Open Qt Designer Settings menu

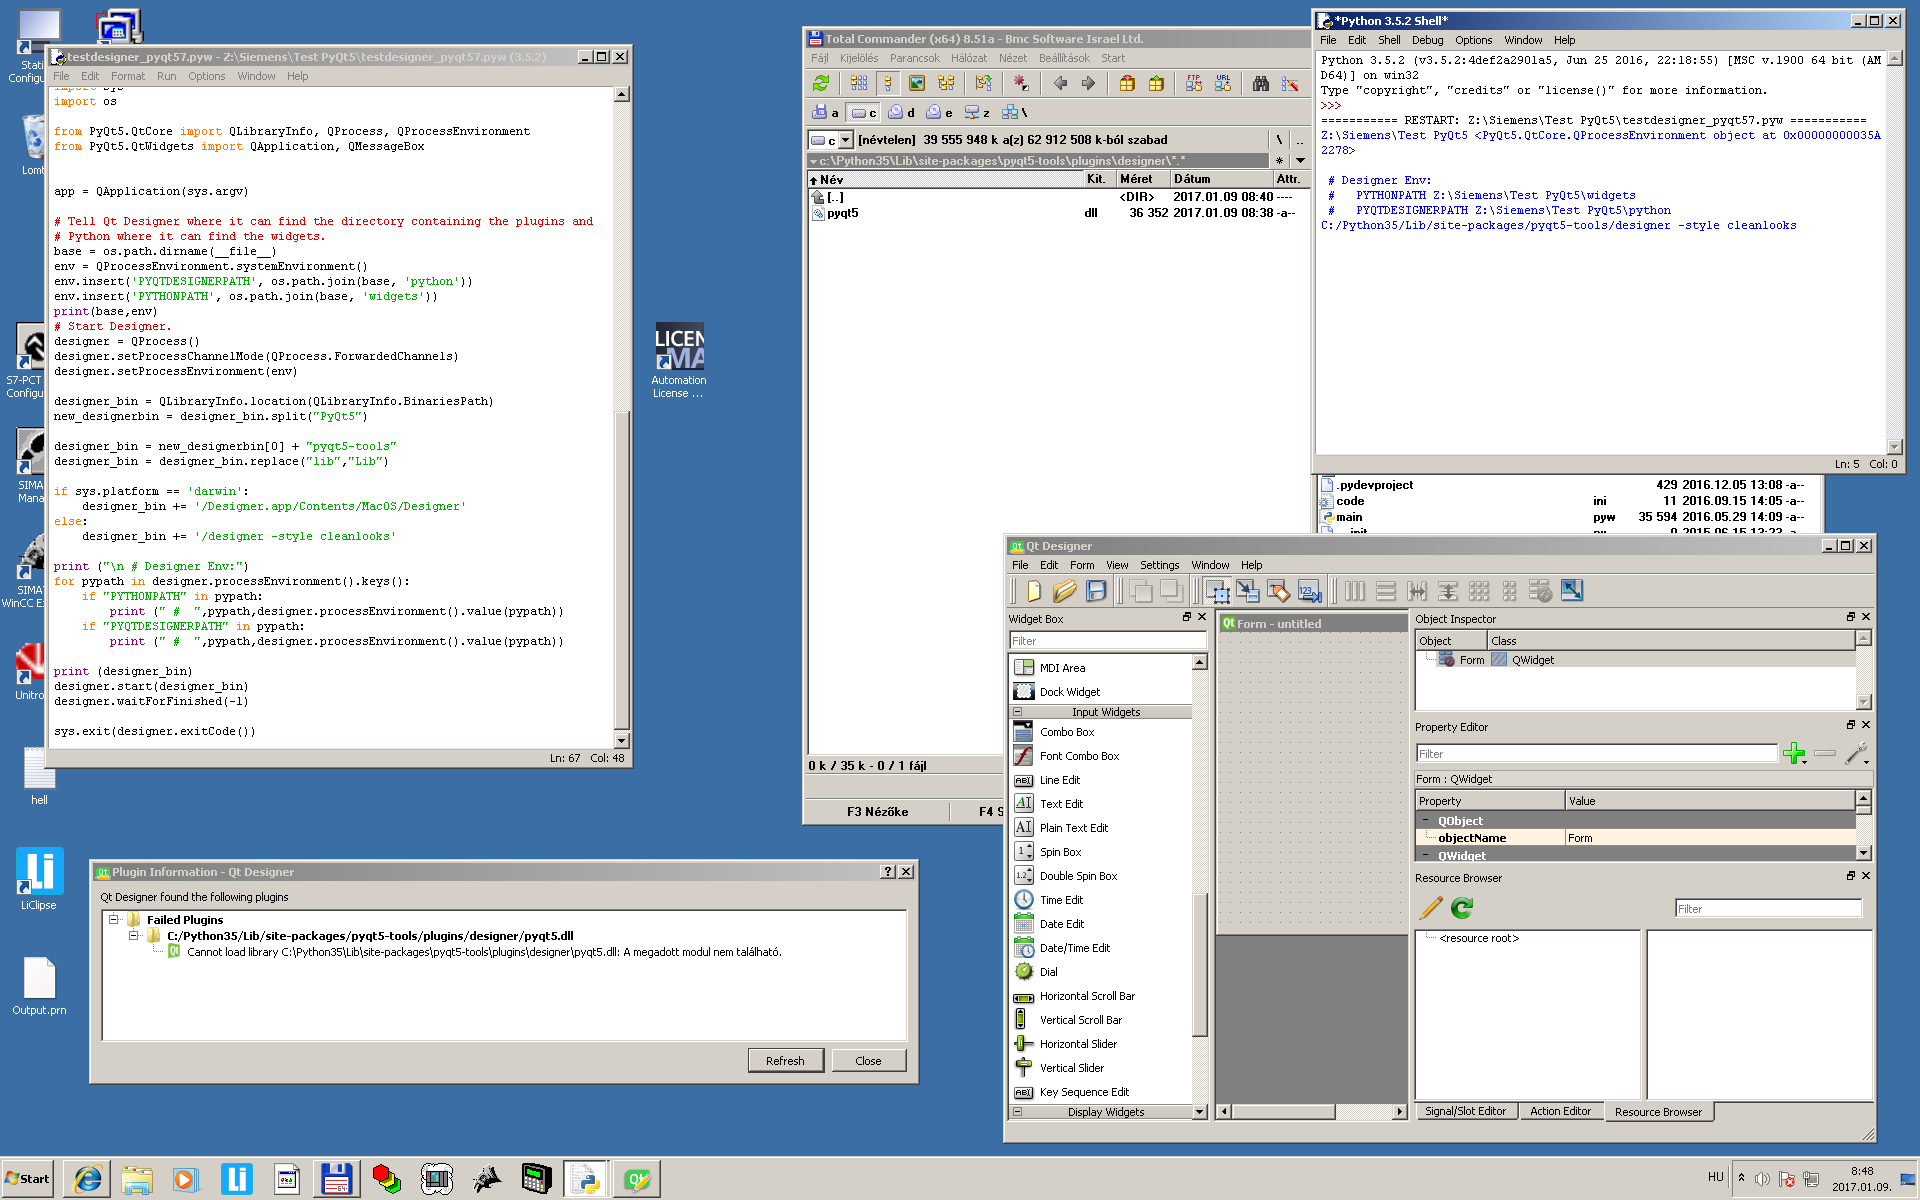click(1160, 564)
